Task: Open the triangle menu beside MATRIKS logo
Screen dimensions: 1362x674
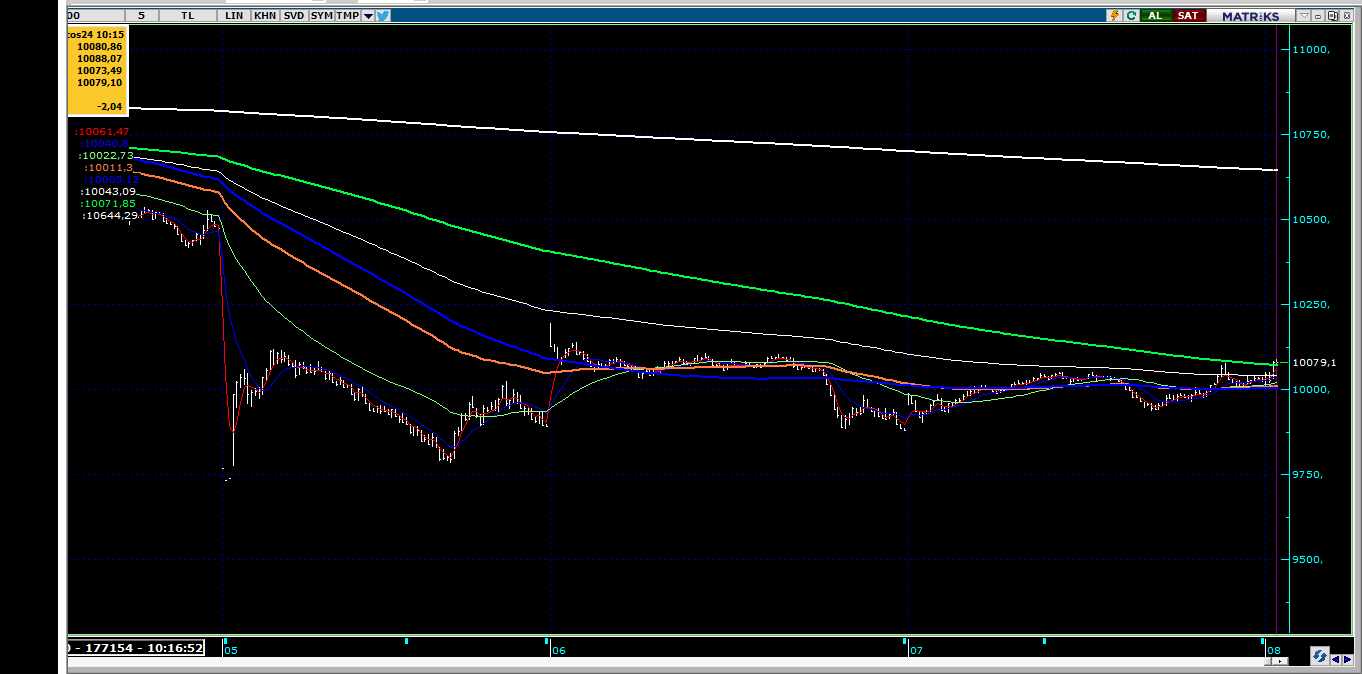Action: click(1304, 15)
